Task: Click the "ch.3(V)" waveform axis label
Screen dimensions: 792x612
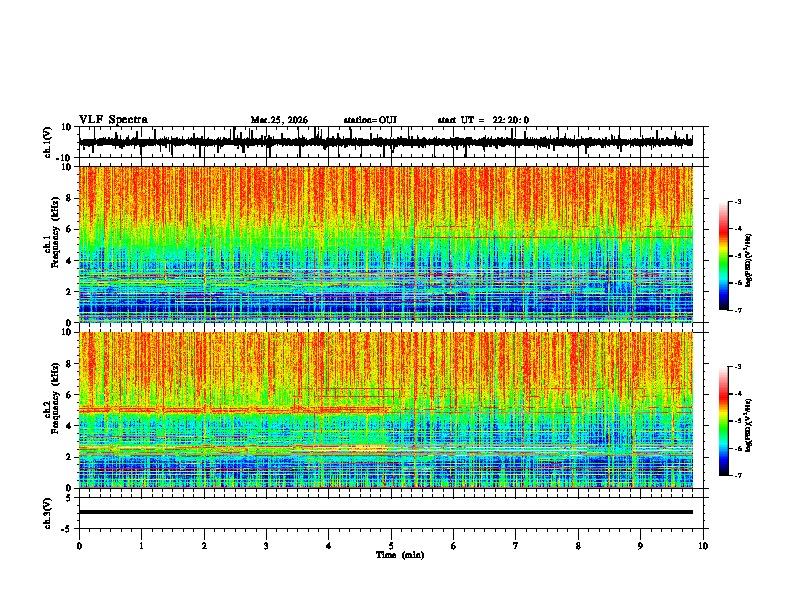Action: point(48,514)
